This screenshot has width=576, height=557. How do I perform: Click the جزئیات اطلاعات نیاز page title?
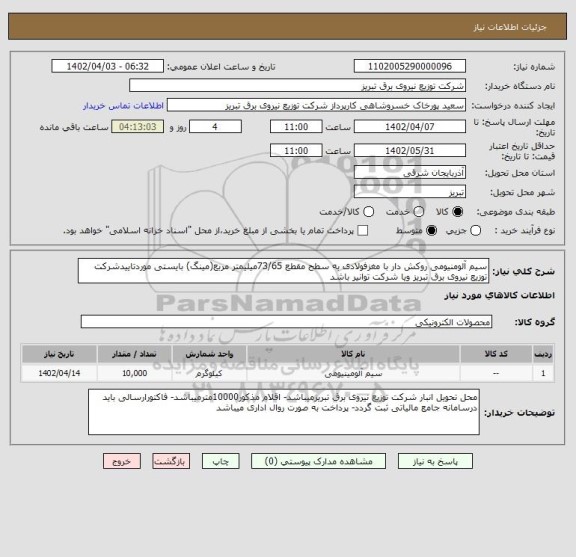(510, 28)
